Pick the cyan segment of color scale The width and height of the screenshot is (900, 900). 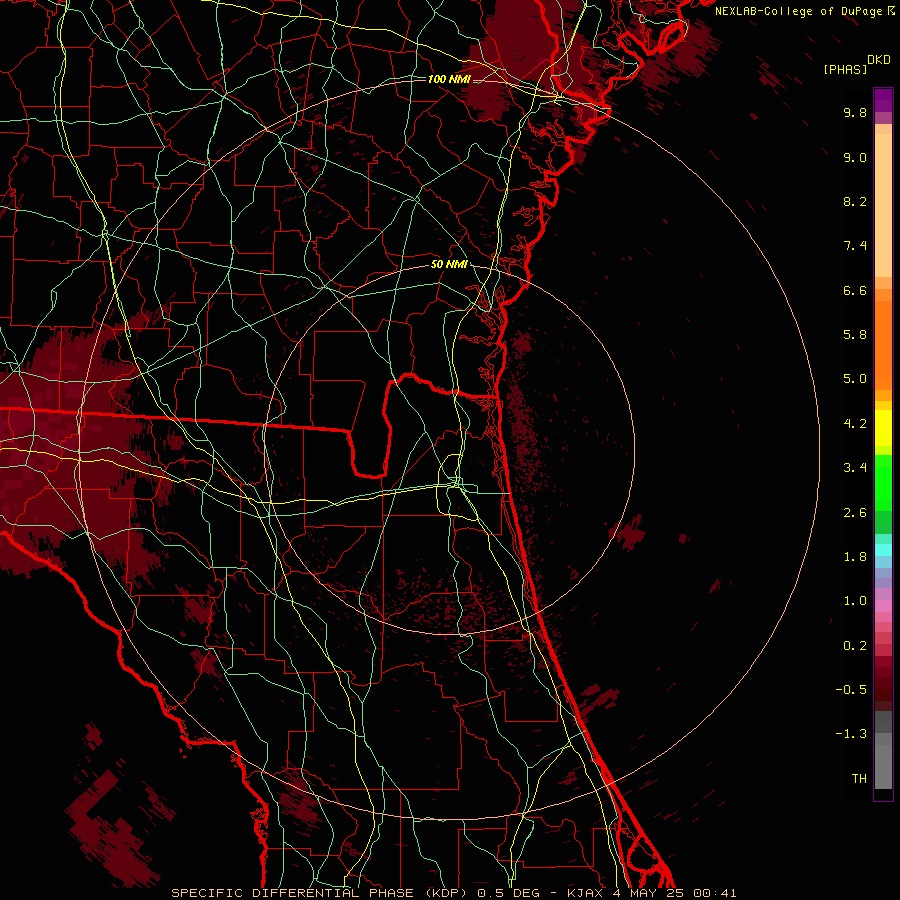[883, 550]
